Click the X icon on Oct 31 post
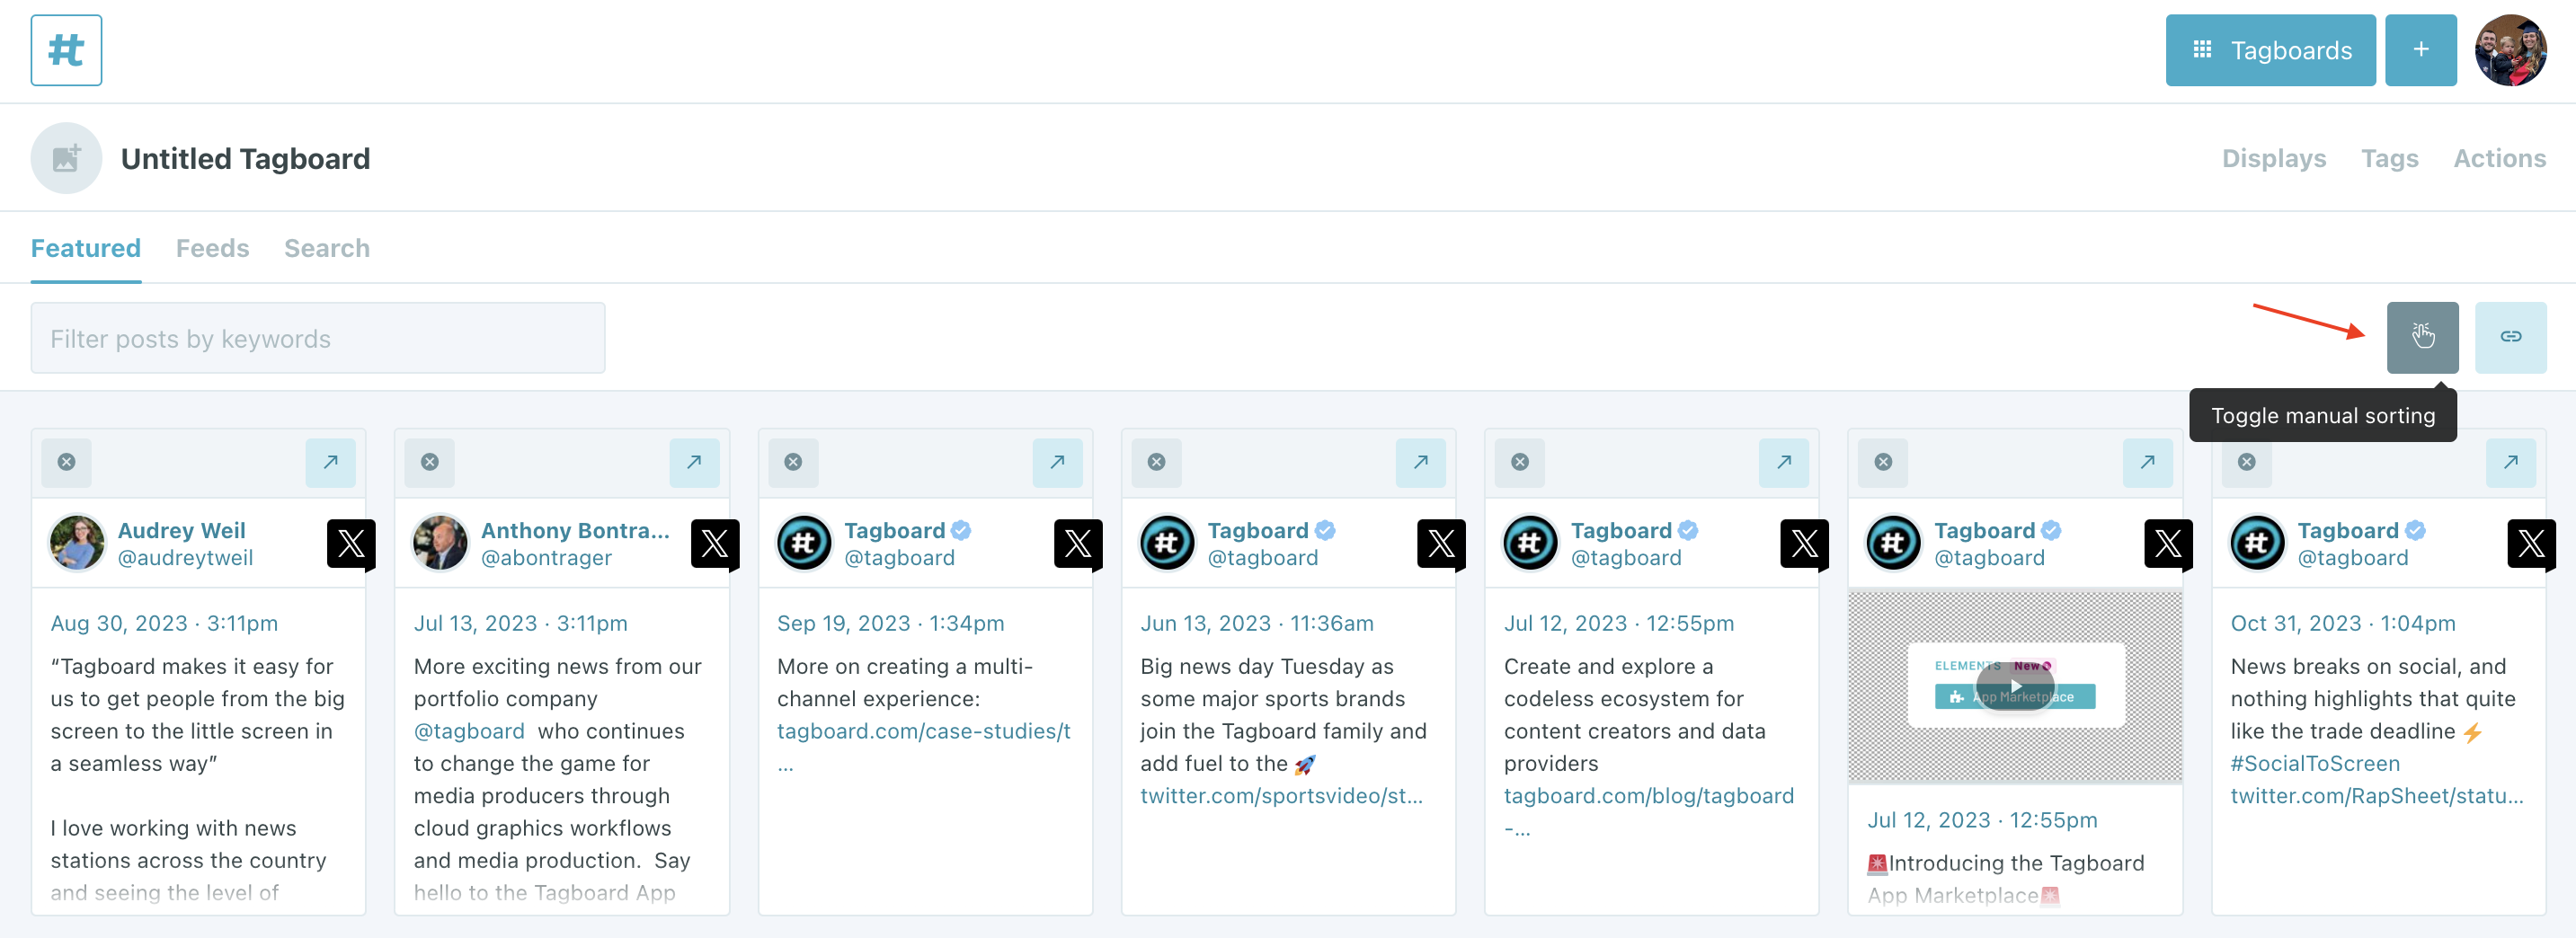 point(2531,544)
